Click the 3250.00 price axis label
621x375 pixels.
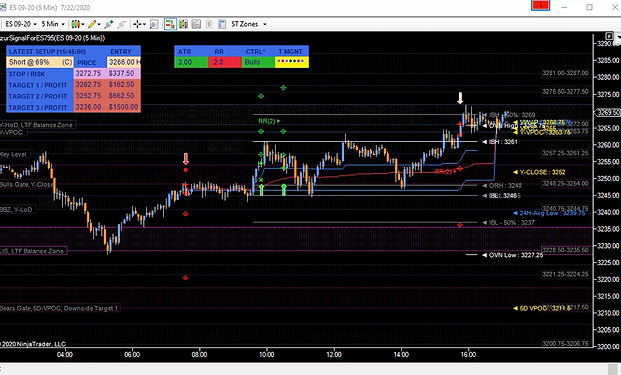point(608,179)
